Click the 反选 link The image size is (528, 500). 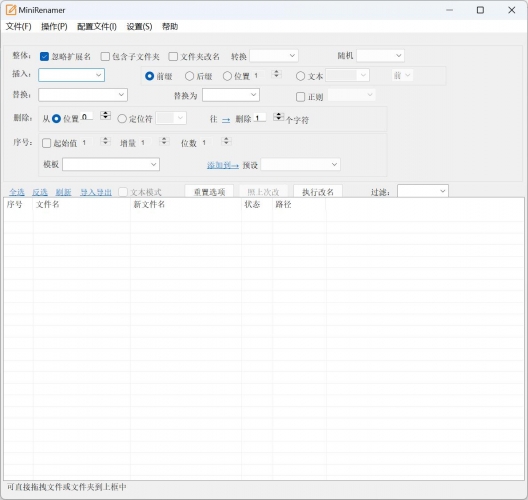coord(40,192)
